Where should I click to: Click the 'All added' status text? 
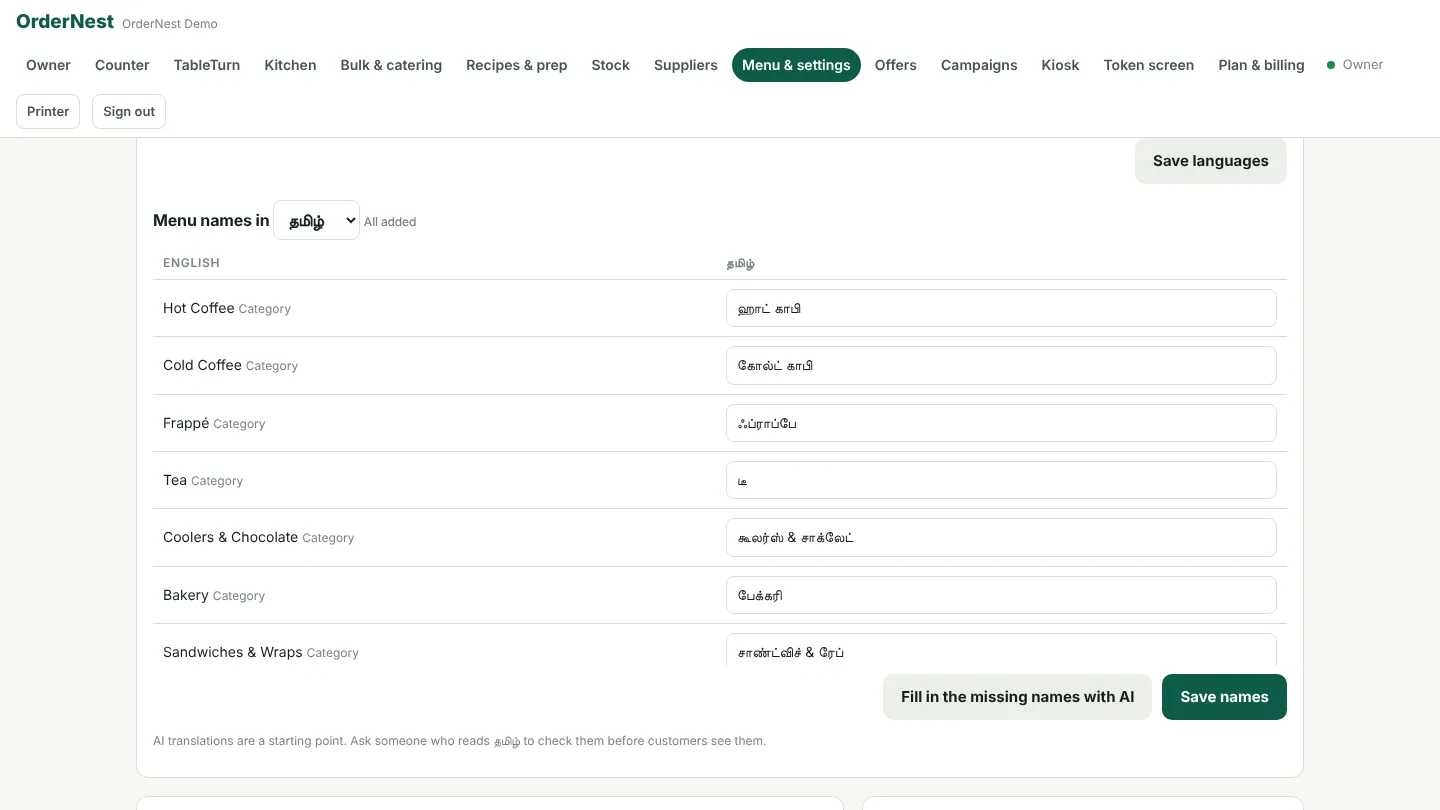pyautogui.click(x=390, y=222)
